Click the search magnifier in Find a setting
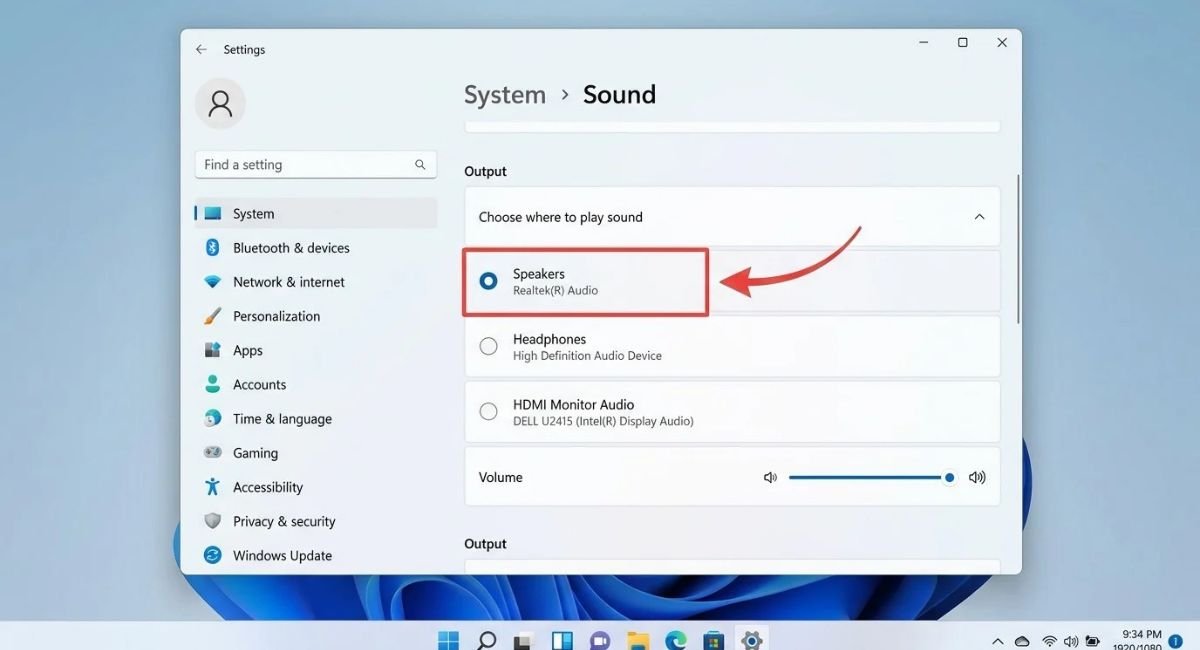Image resolution: width=1200 pixels, height=650 pixels. (420, 165)
